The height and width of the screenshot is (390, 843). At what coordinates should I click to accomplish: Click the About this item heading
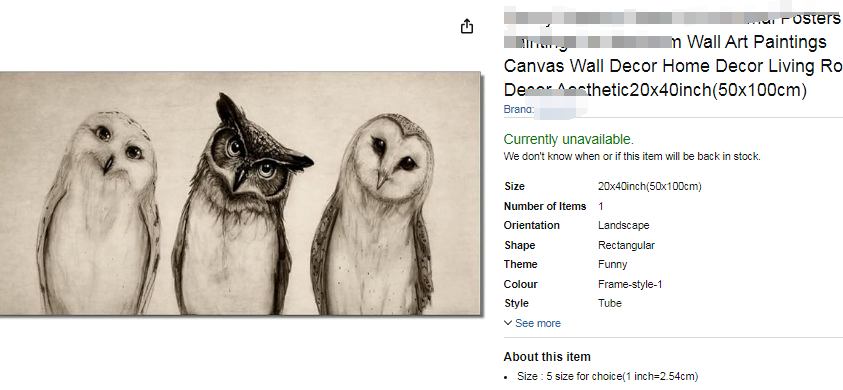coord(547,357)
